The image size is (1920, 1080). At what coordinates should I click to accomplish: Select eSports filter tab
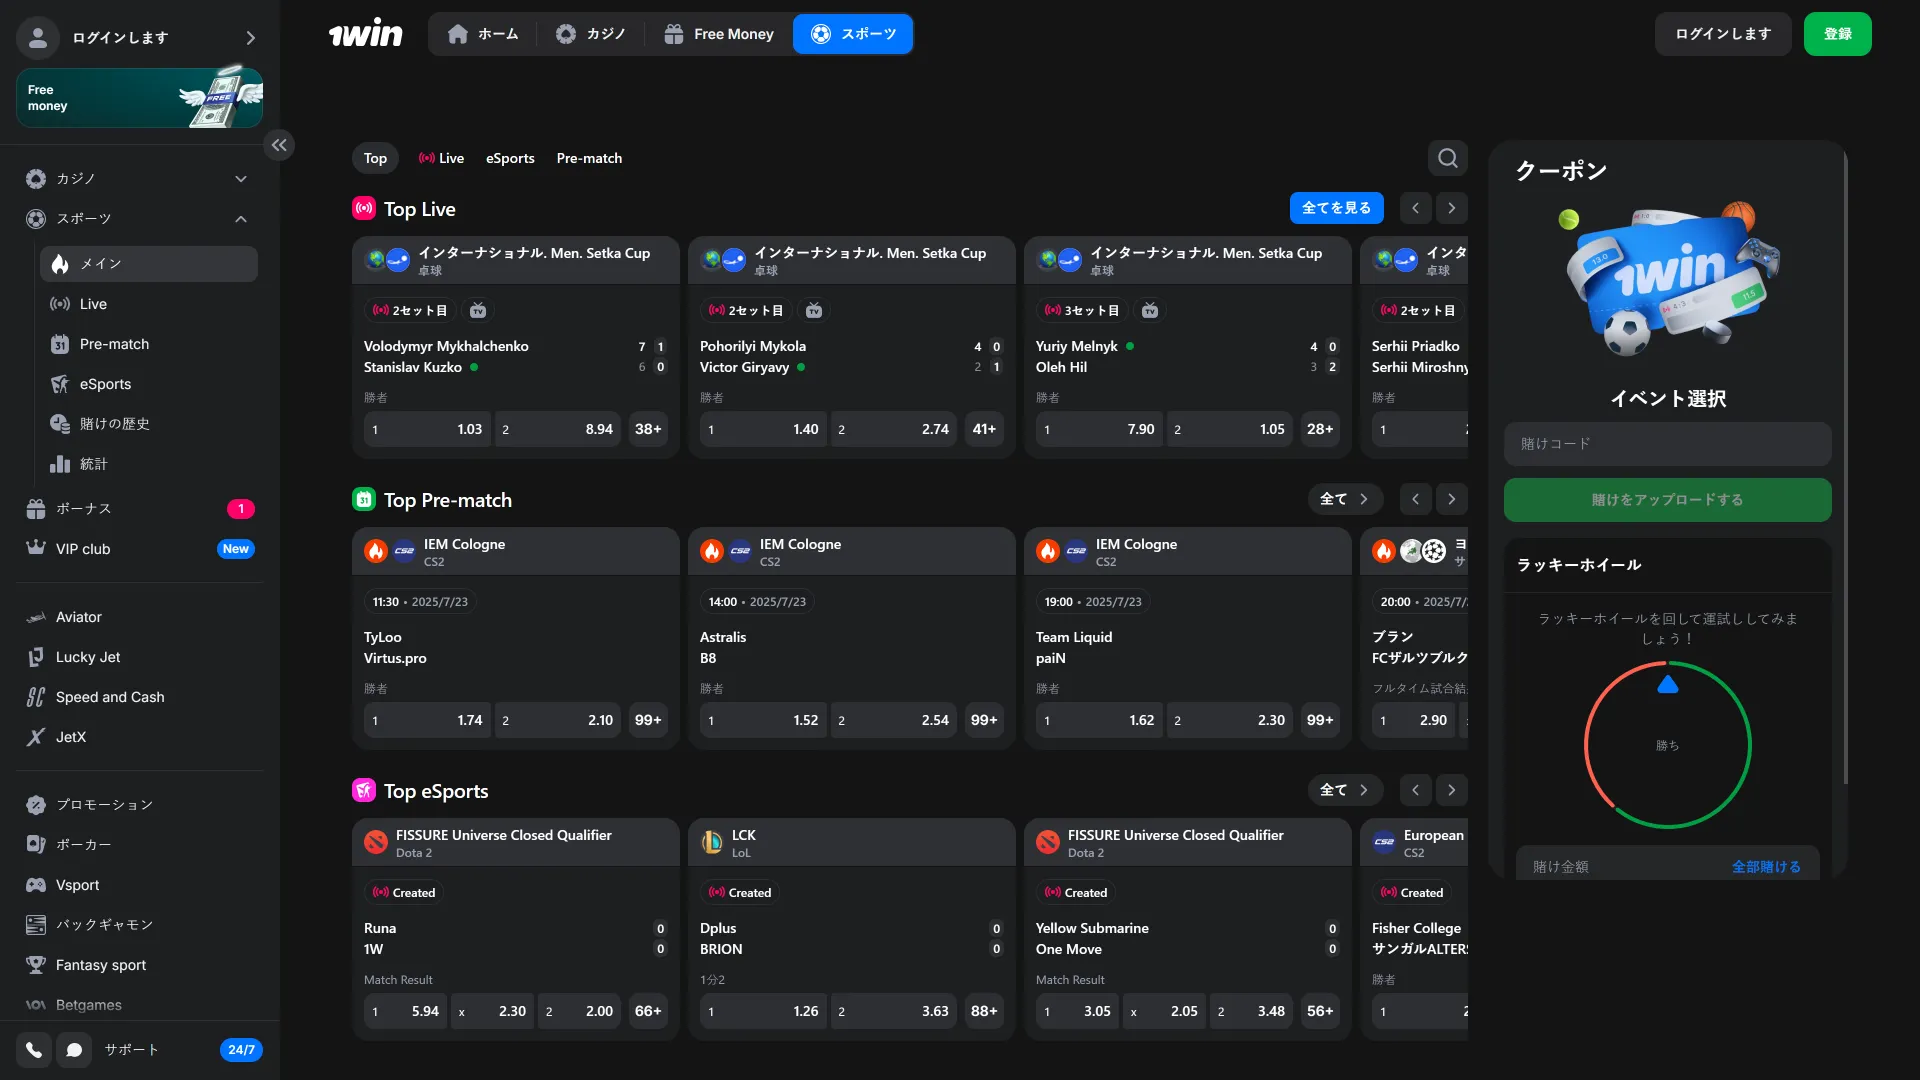tap(510, 158)
